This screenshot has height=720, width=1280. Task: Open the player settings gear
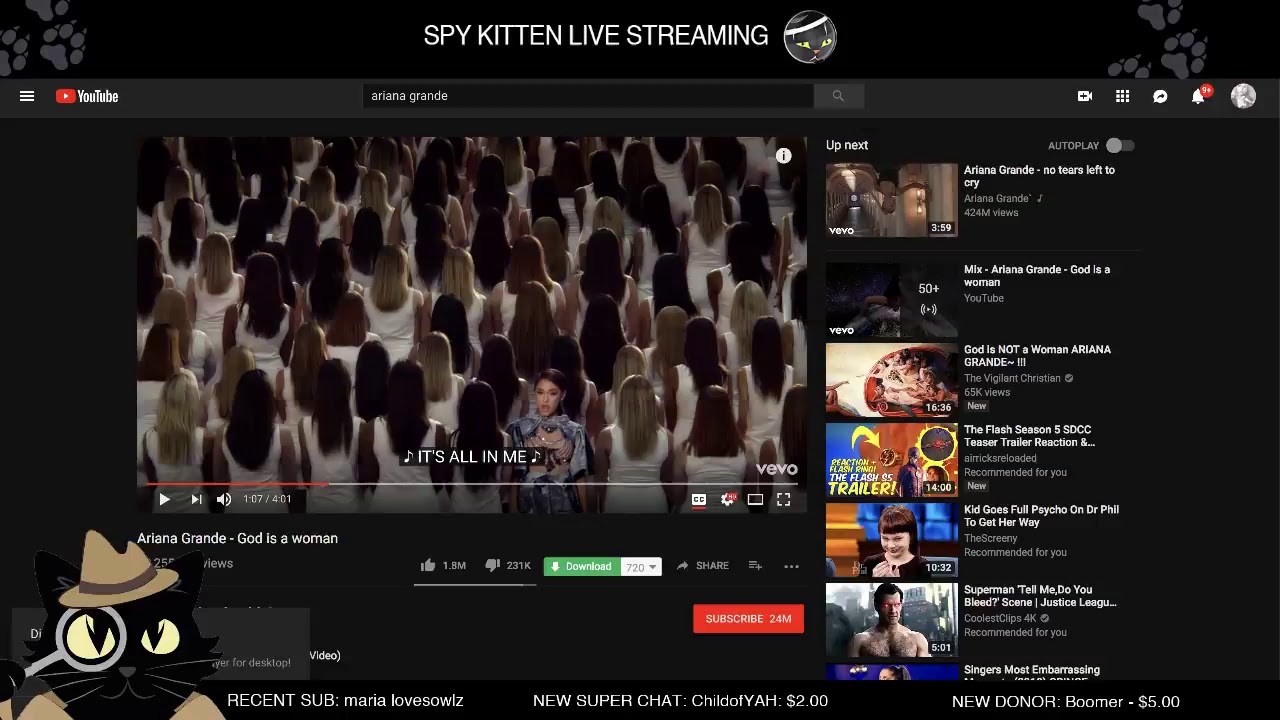(x=728, y=499)
